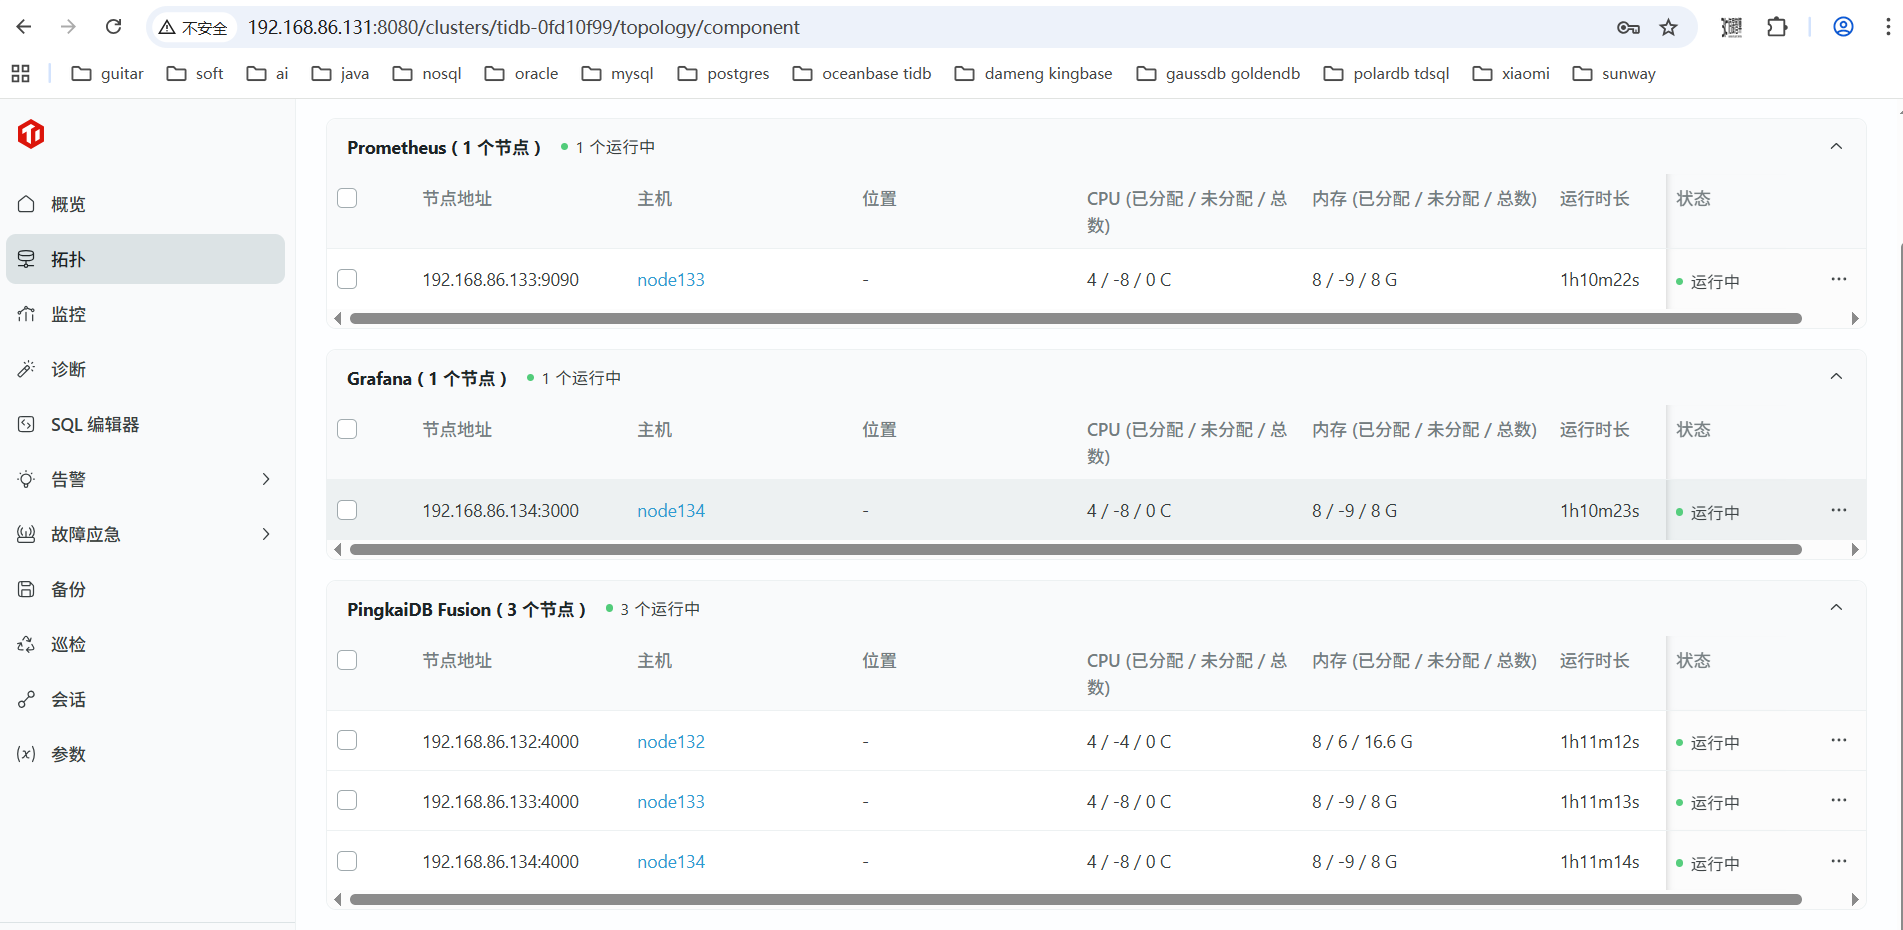Open the 会话 sessions page
This screenshot has height=930, width=1903.
pyautogui.click(x=68, y=699)
